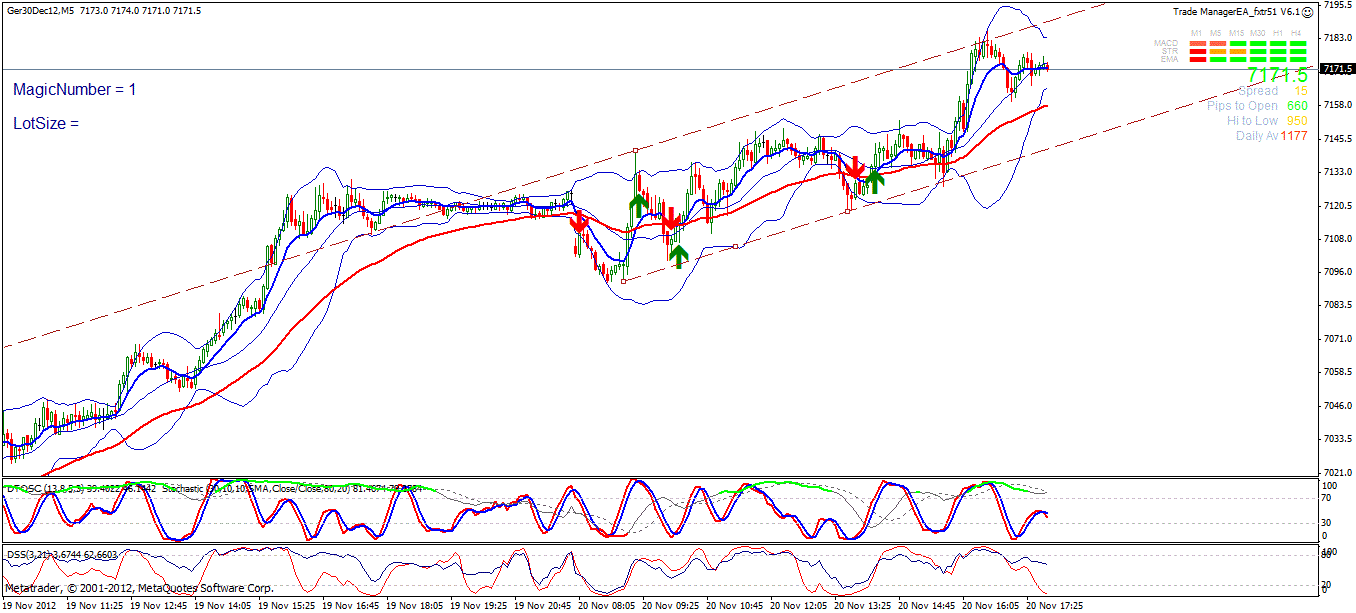Click the green up-arrow signal near 20 Nov 09:25
The width and height of the screenshot is (1356, 613).
[679, 255]
